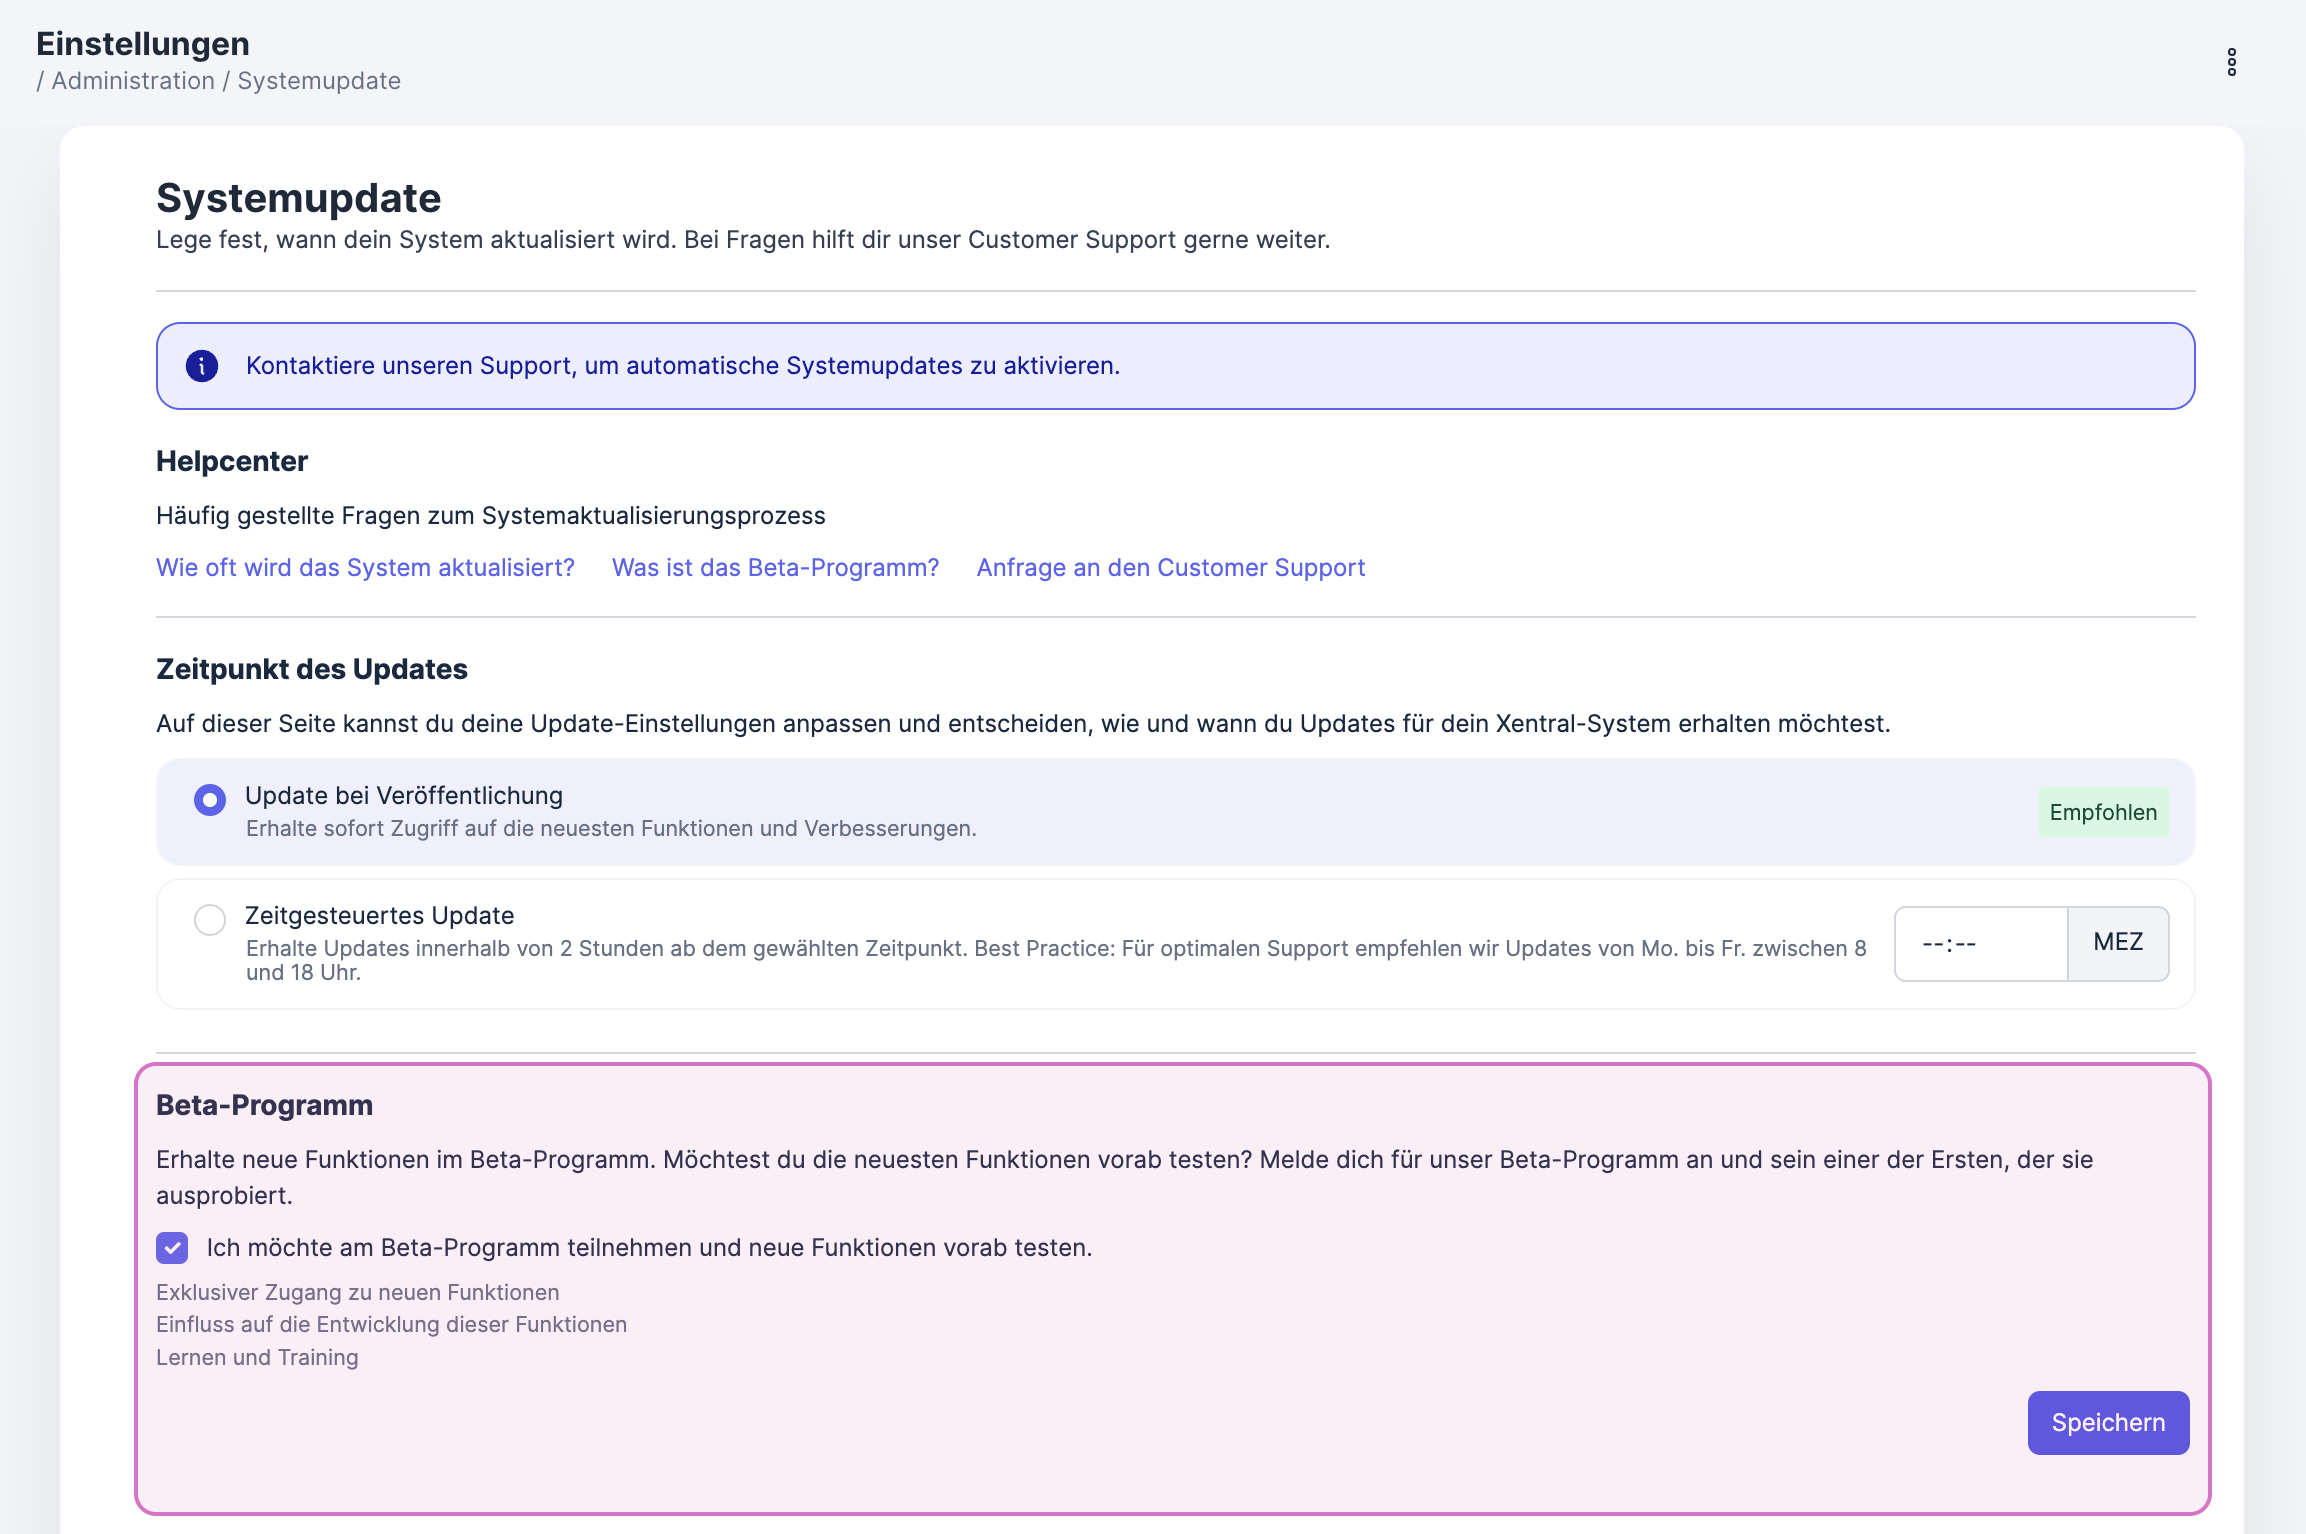The width and height of the screenshot is (2306, 1534).
Task: Click the MEZ timezone label
Action: tap(2118, 943)
